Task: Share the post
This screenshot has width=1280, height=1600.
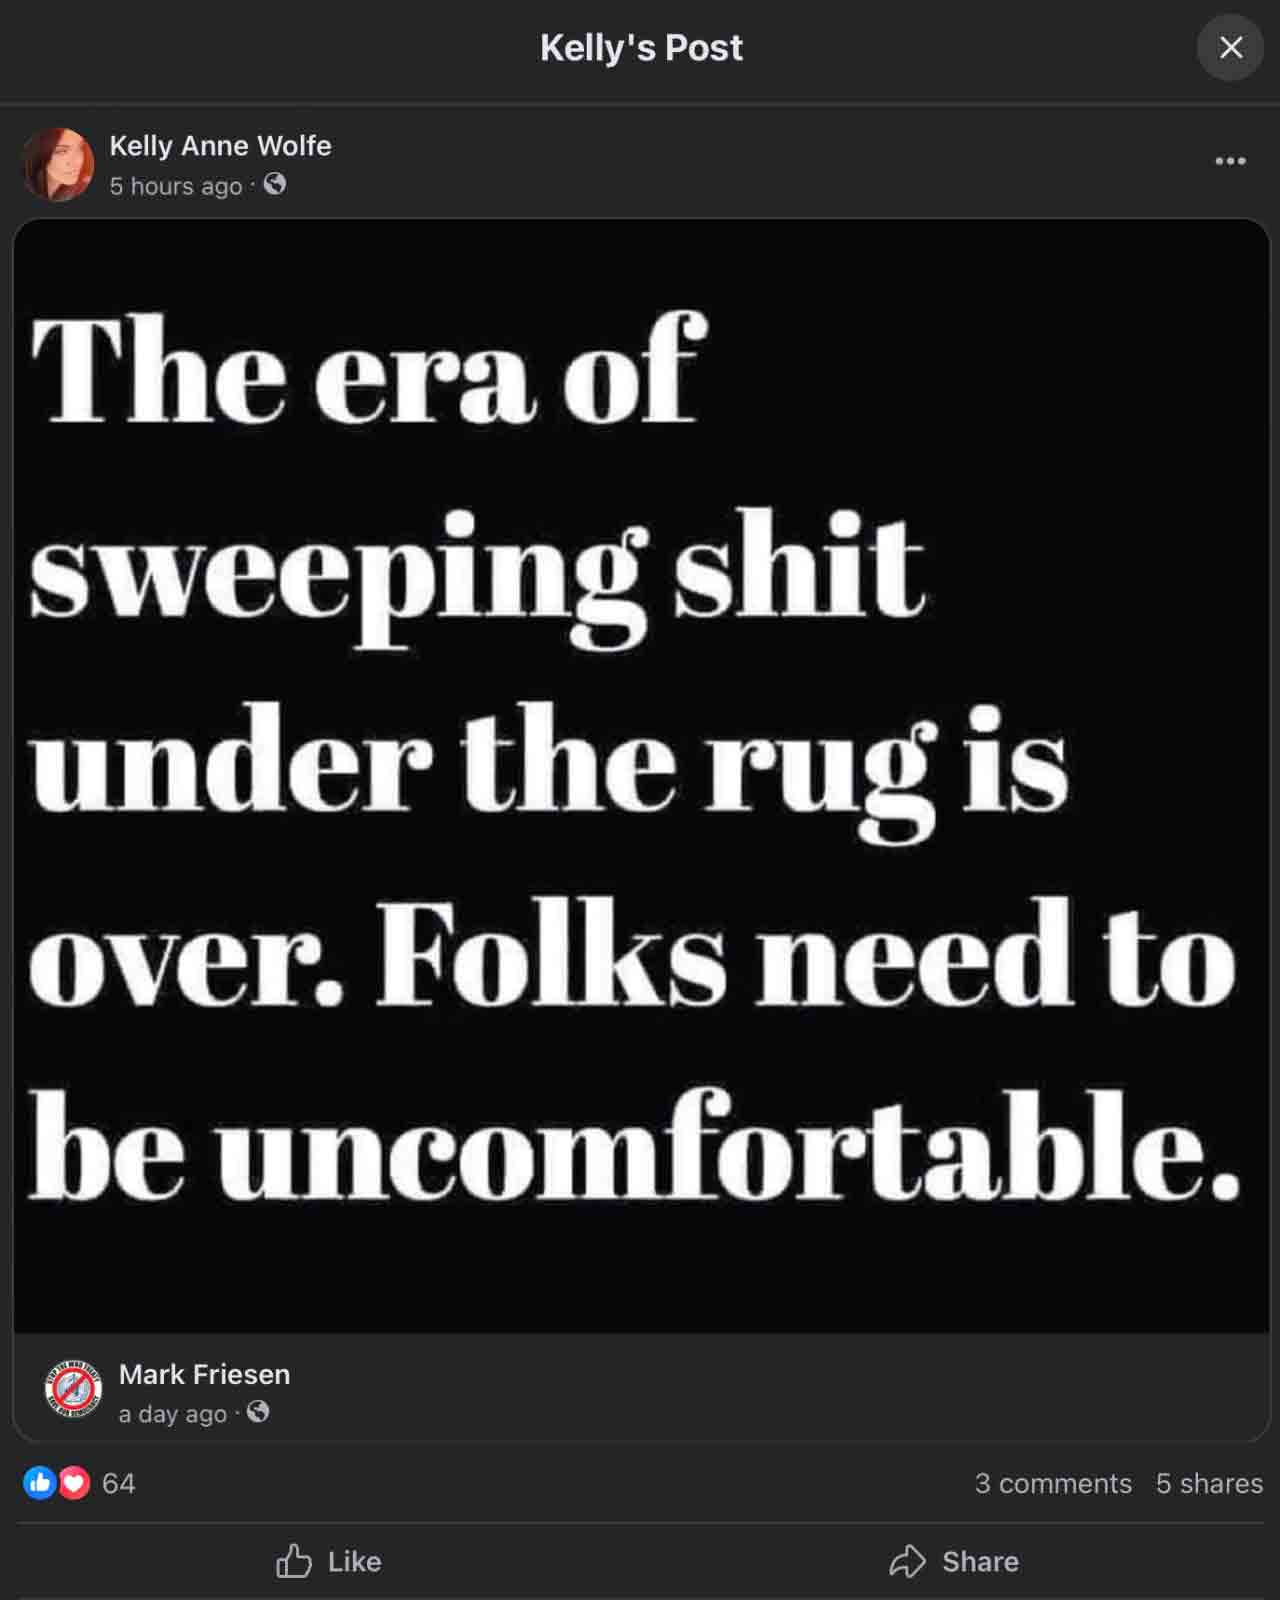Action: pos(954,1561)
